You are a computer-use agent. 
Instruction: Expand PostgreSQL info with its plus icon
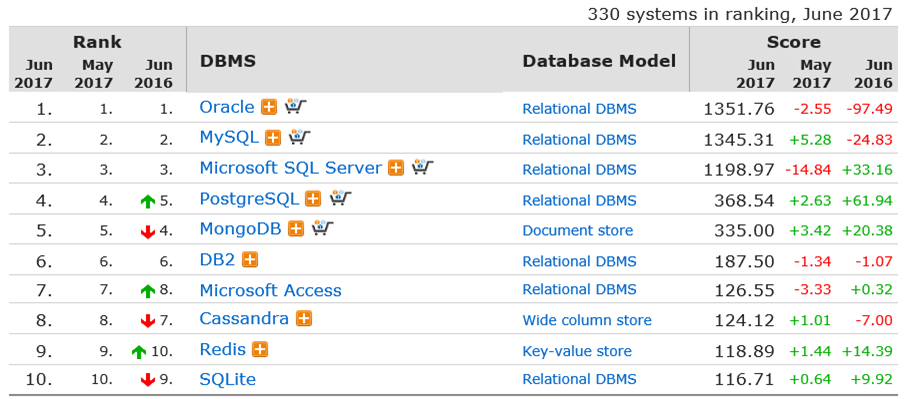tap(314, 199)
